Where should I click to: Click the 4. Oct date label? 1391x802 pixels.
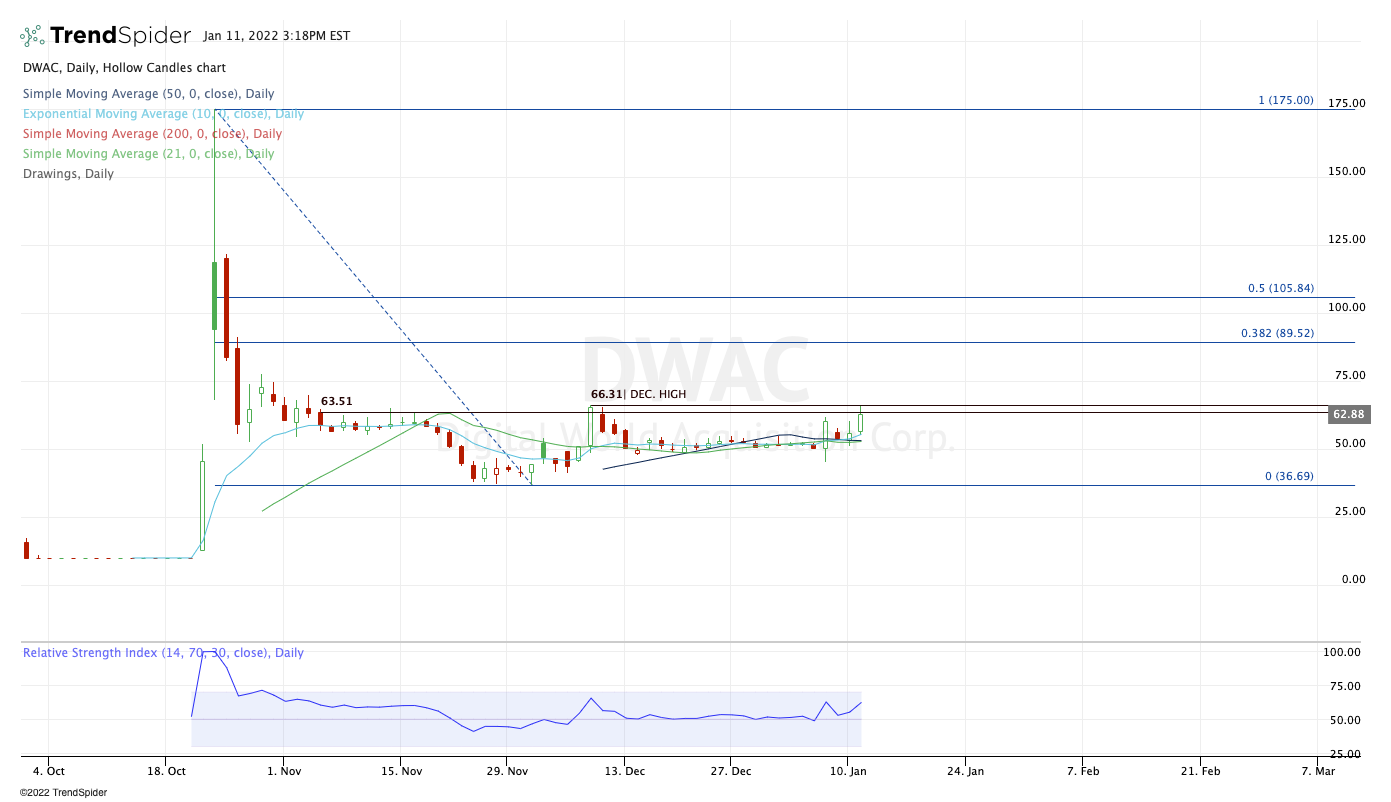(48, 771)
